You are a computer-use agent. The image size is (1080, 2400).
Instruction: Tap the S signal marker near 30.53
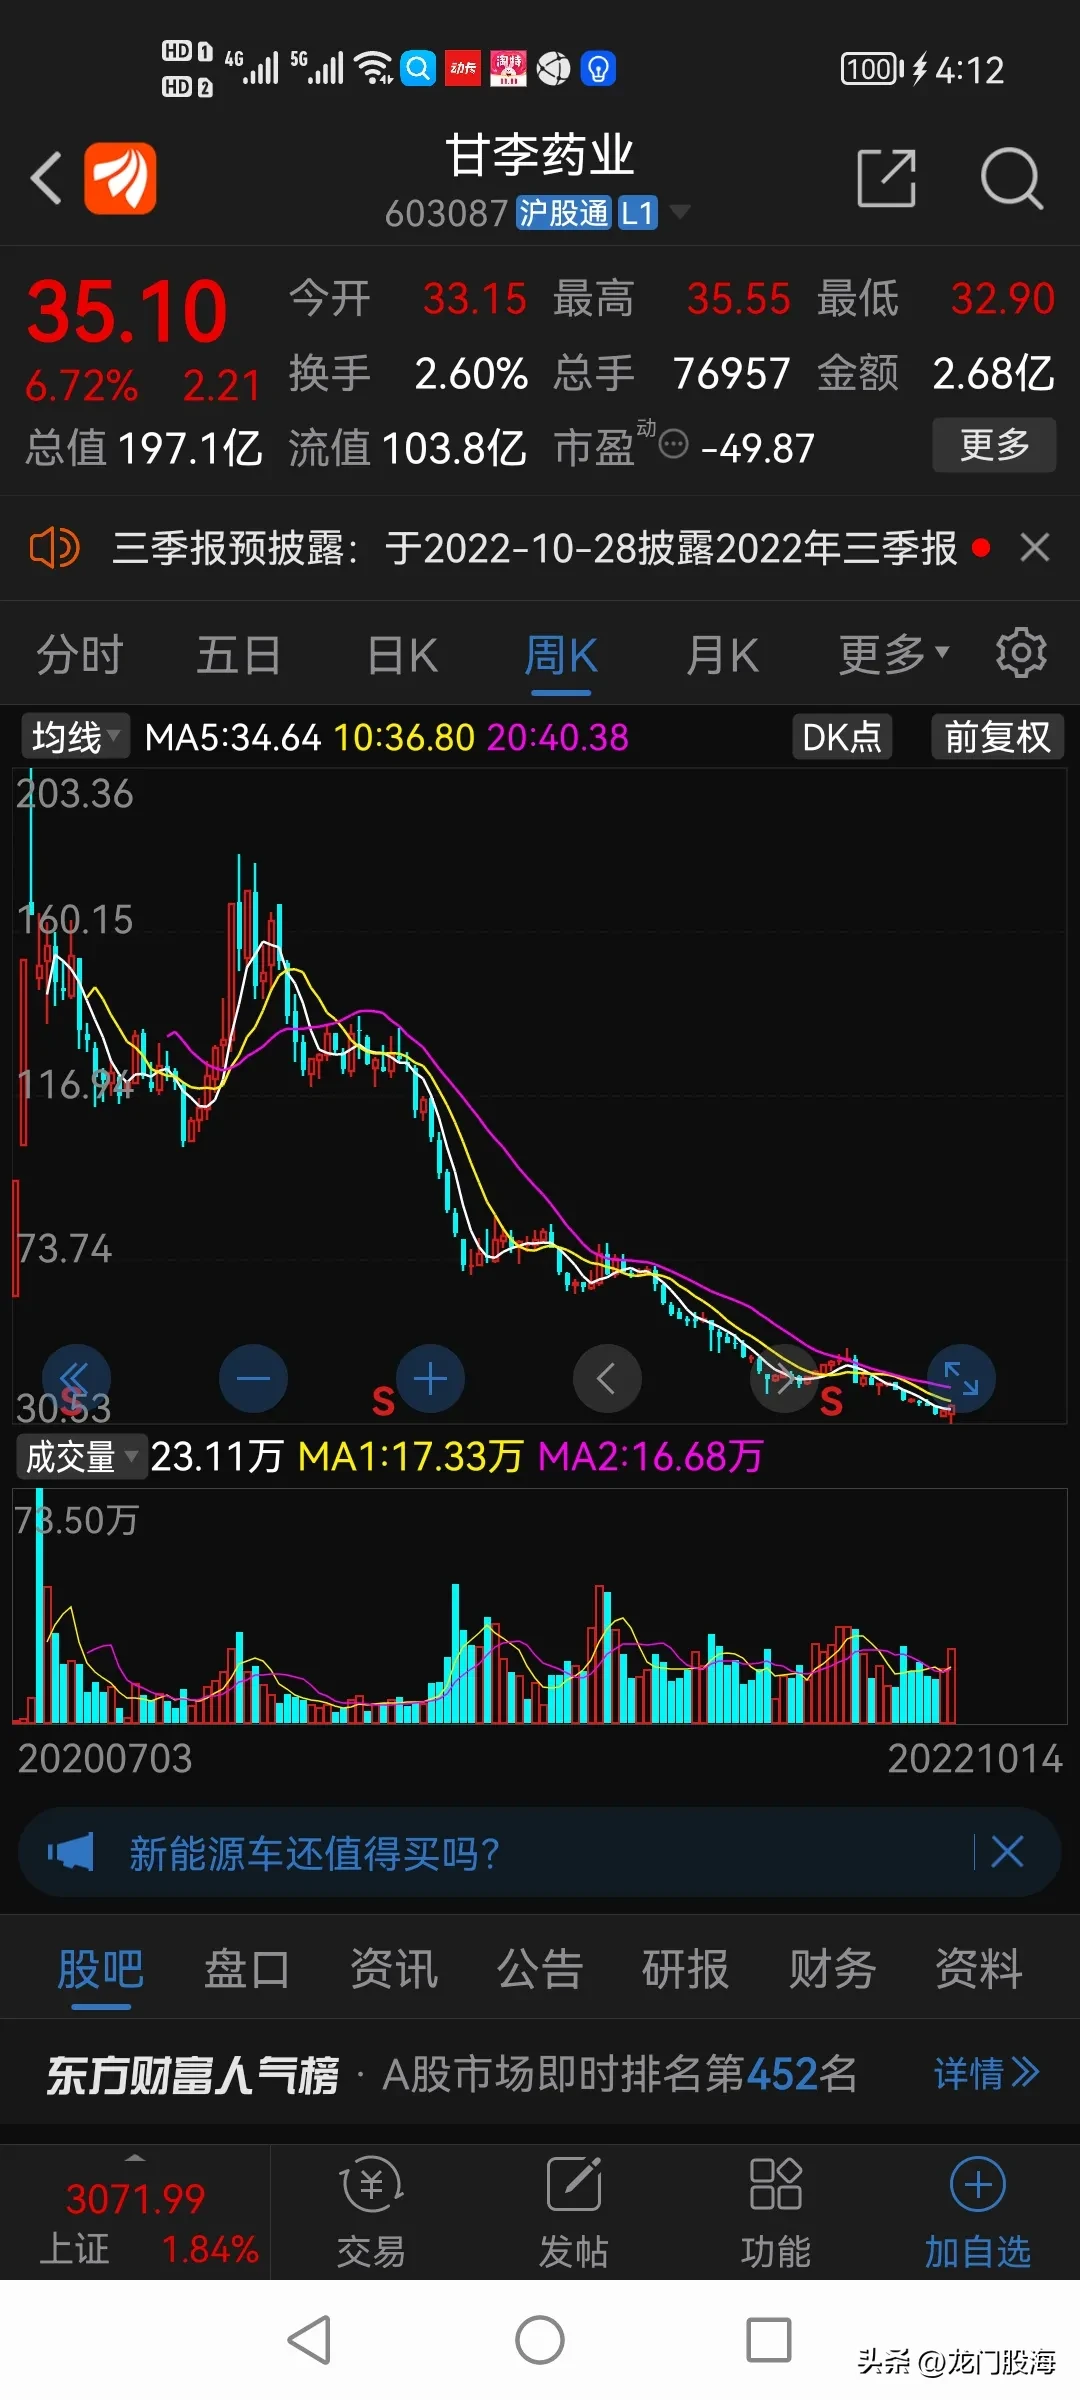click(x=71, y=1400)
